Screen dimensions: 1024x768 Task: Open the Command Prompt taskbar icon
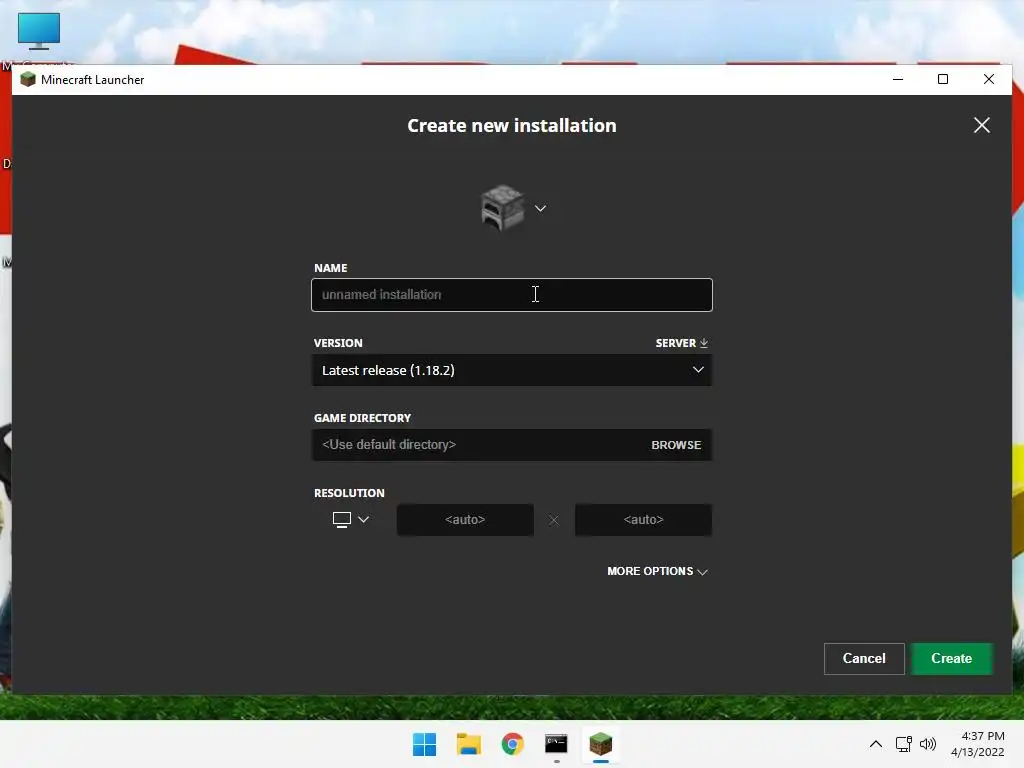(556, 744)
